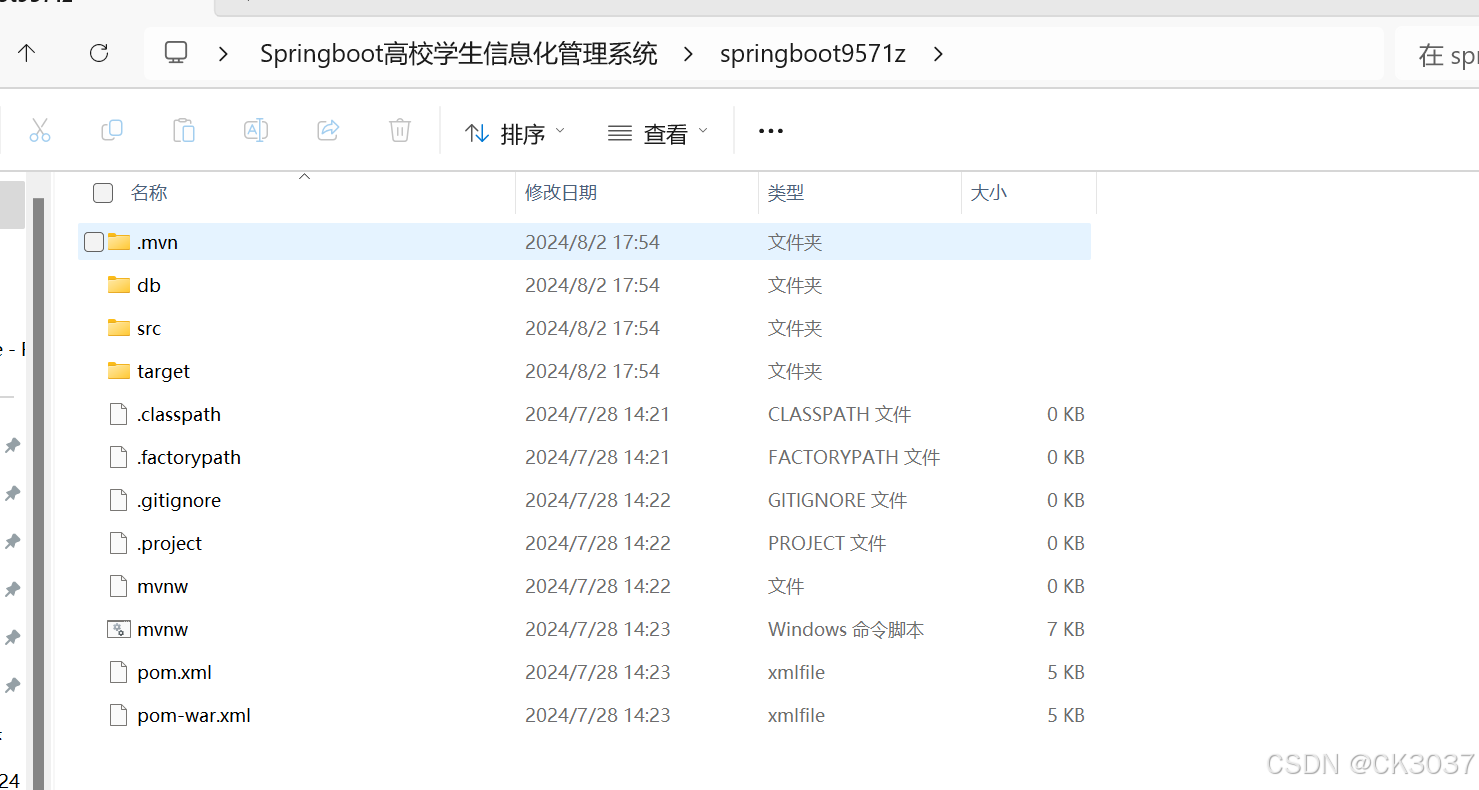This screenshot has height=790, width=1479.
Task: Expand the breadcrumb chevron after springboot9571z
Action: click(x=938, y=54)
